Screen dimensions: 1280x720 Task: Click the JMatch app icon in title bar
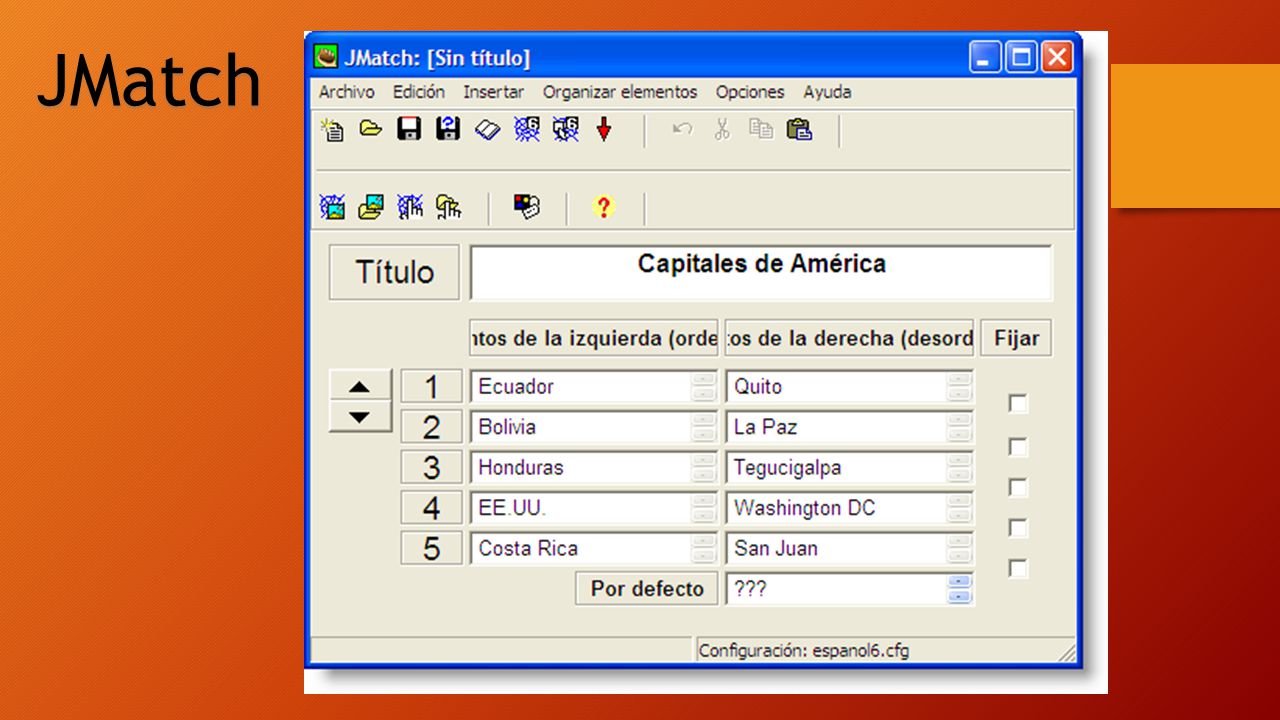click(x=326, y=56)
